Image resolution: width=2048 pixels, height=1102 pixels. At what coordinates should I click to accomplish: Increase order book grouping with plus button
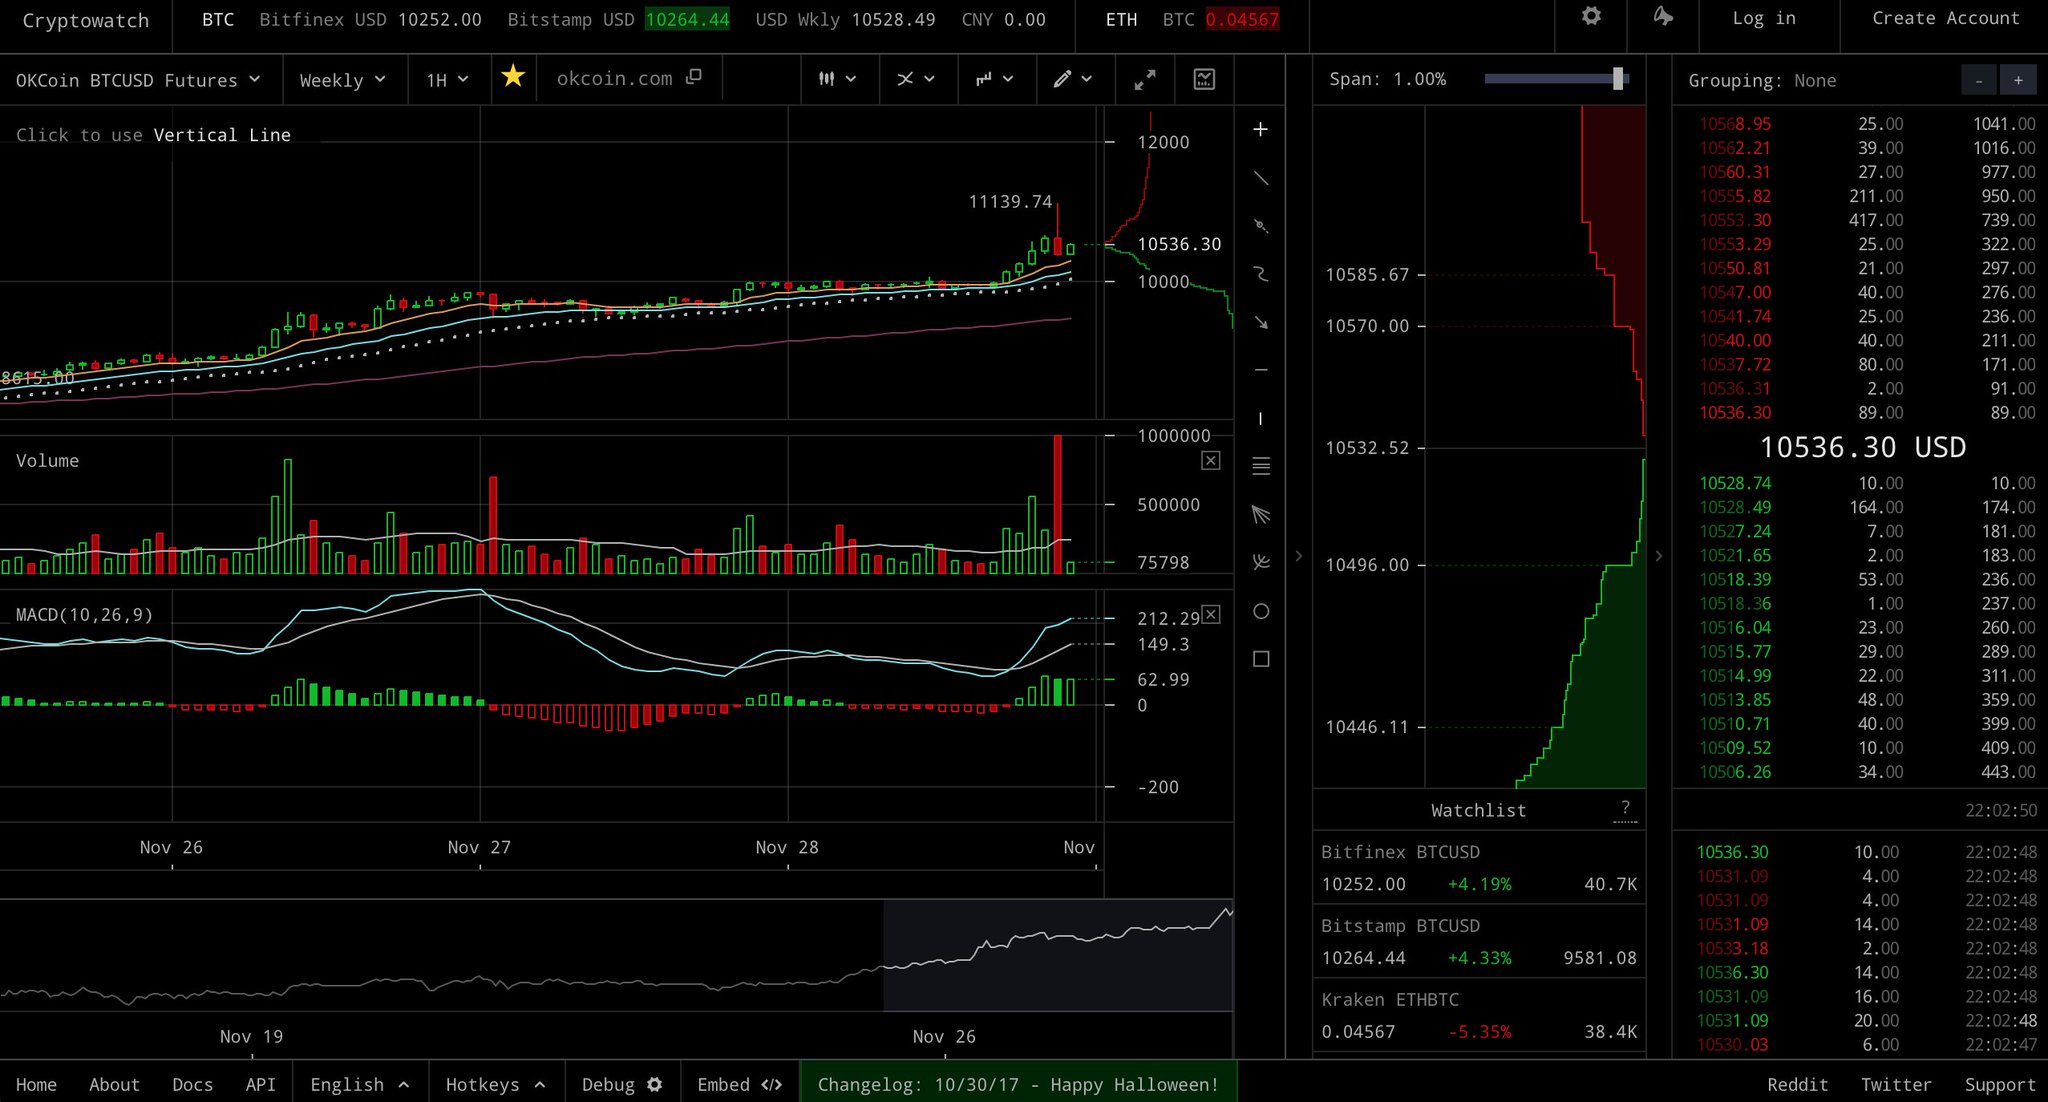click(x=2018, y=81)
